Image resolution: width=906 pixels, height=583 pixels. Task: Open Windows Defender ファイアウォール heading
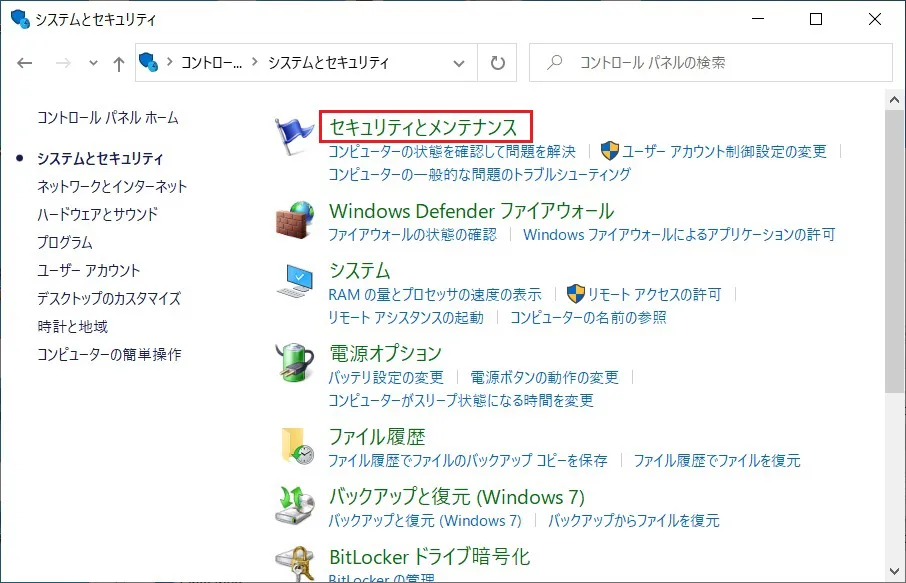471,211
